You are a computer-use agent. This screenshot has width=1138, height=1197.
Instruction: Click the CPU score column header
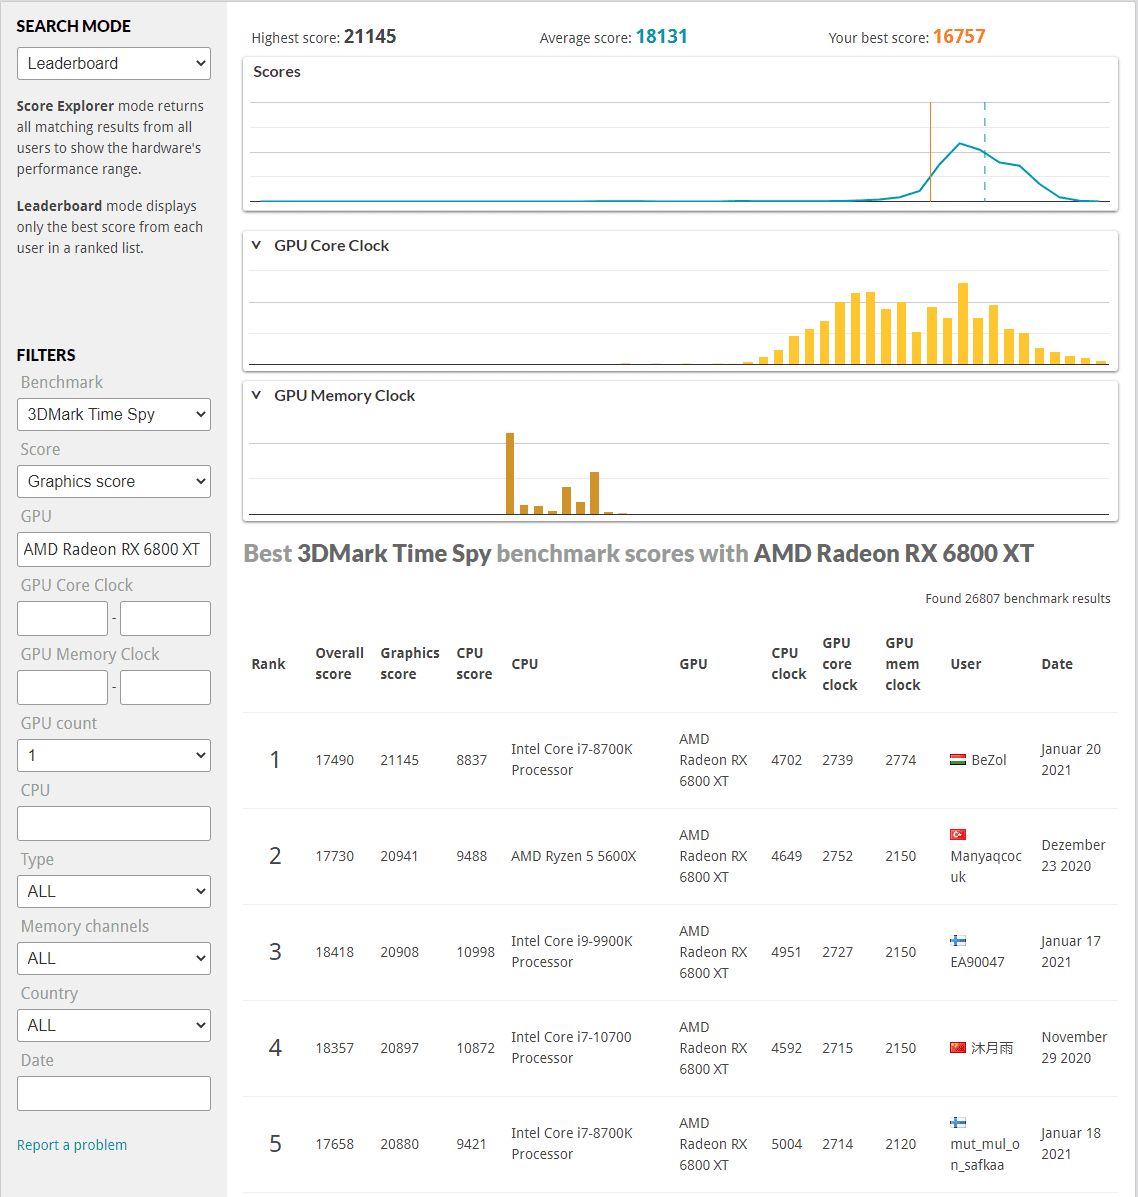[474, 663]
